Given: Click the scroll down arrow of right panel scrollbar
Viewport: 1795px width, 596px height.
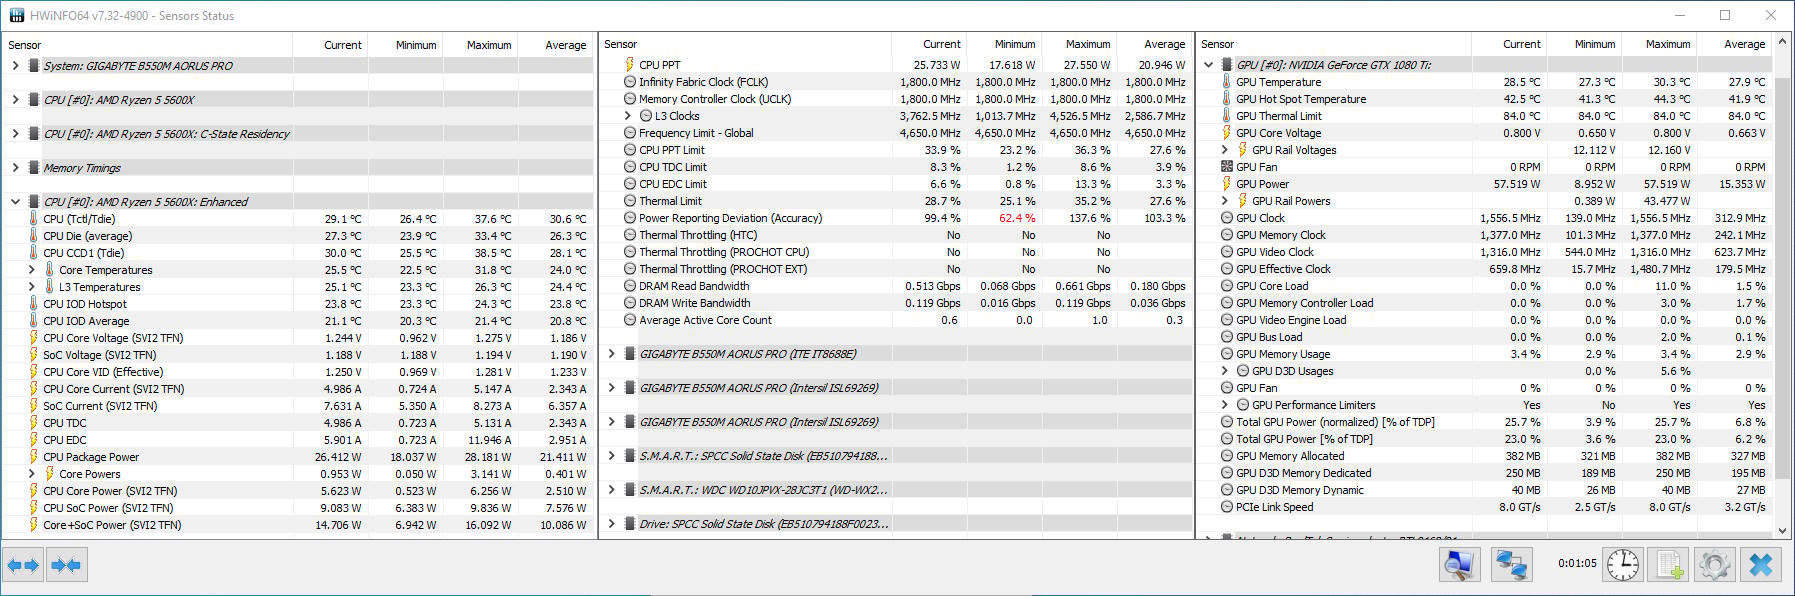Looking at the screenshot, I should 1783,531.
